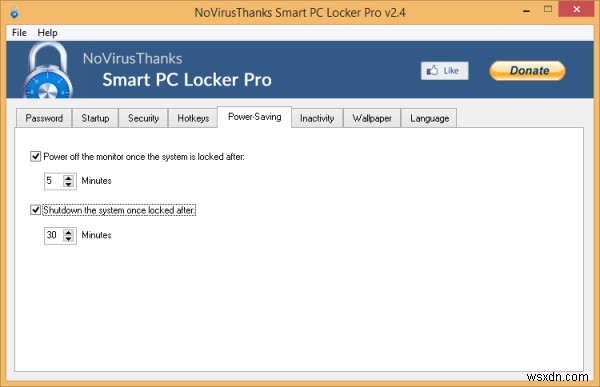Increase shutdown minutes with up arrow
The image size is (600, 387).
click(68, 232)
